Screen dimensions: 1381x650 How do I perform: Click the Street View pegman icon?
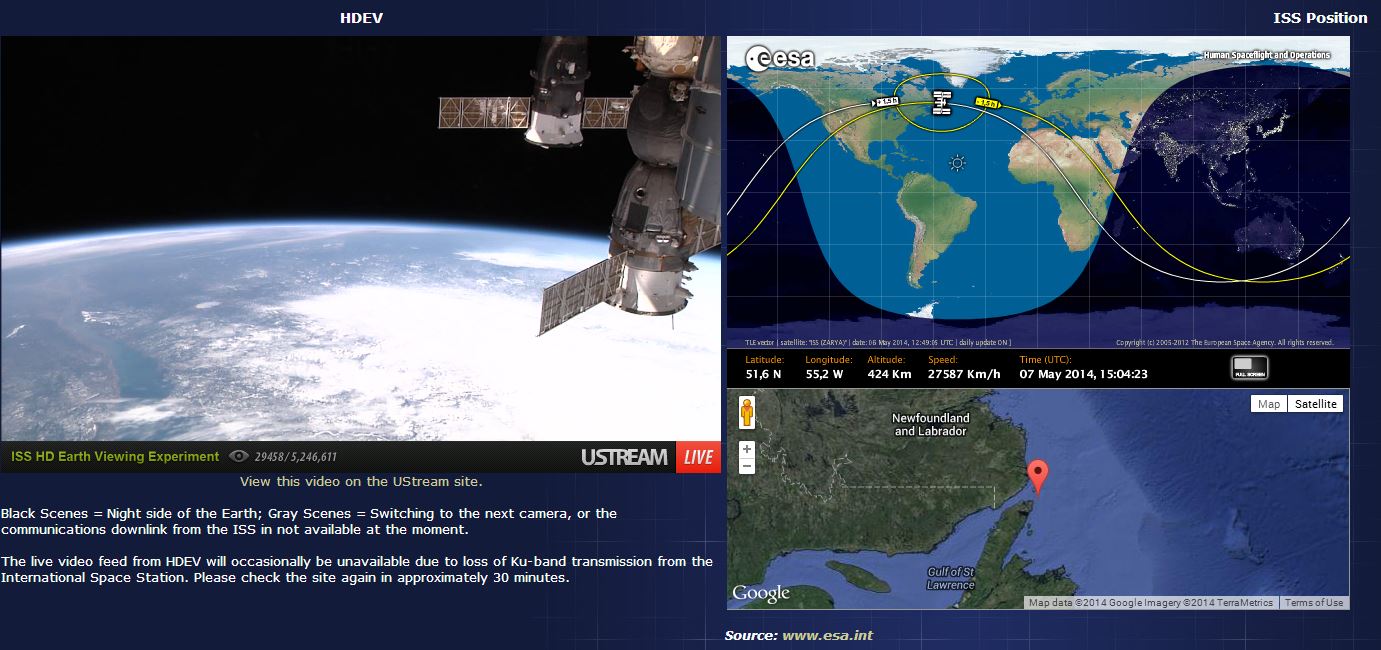coord(746,412)
